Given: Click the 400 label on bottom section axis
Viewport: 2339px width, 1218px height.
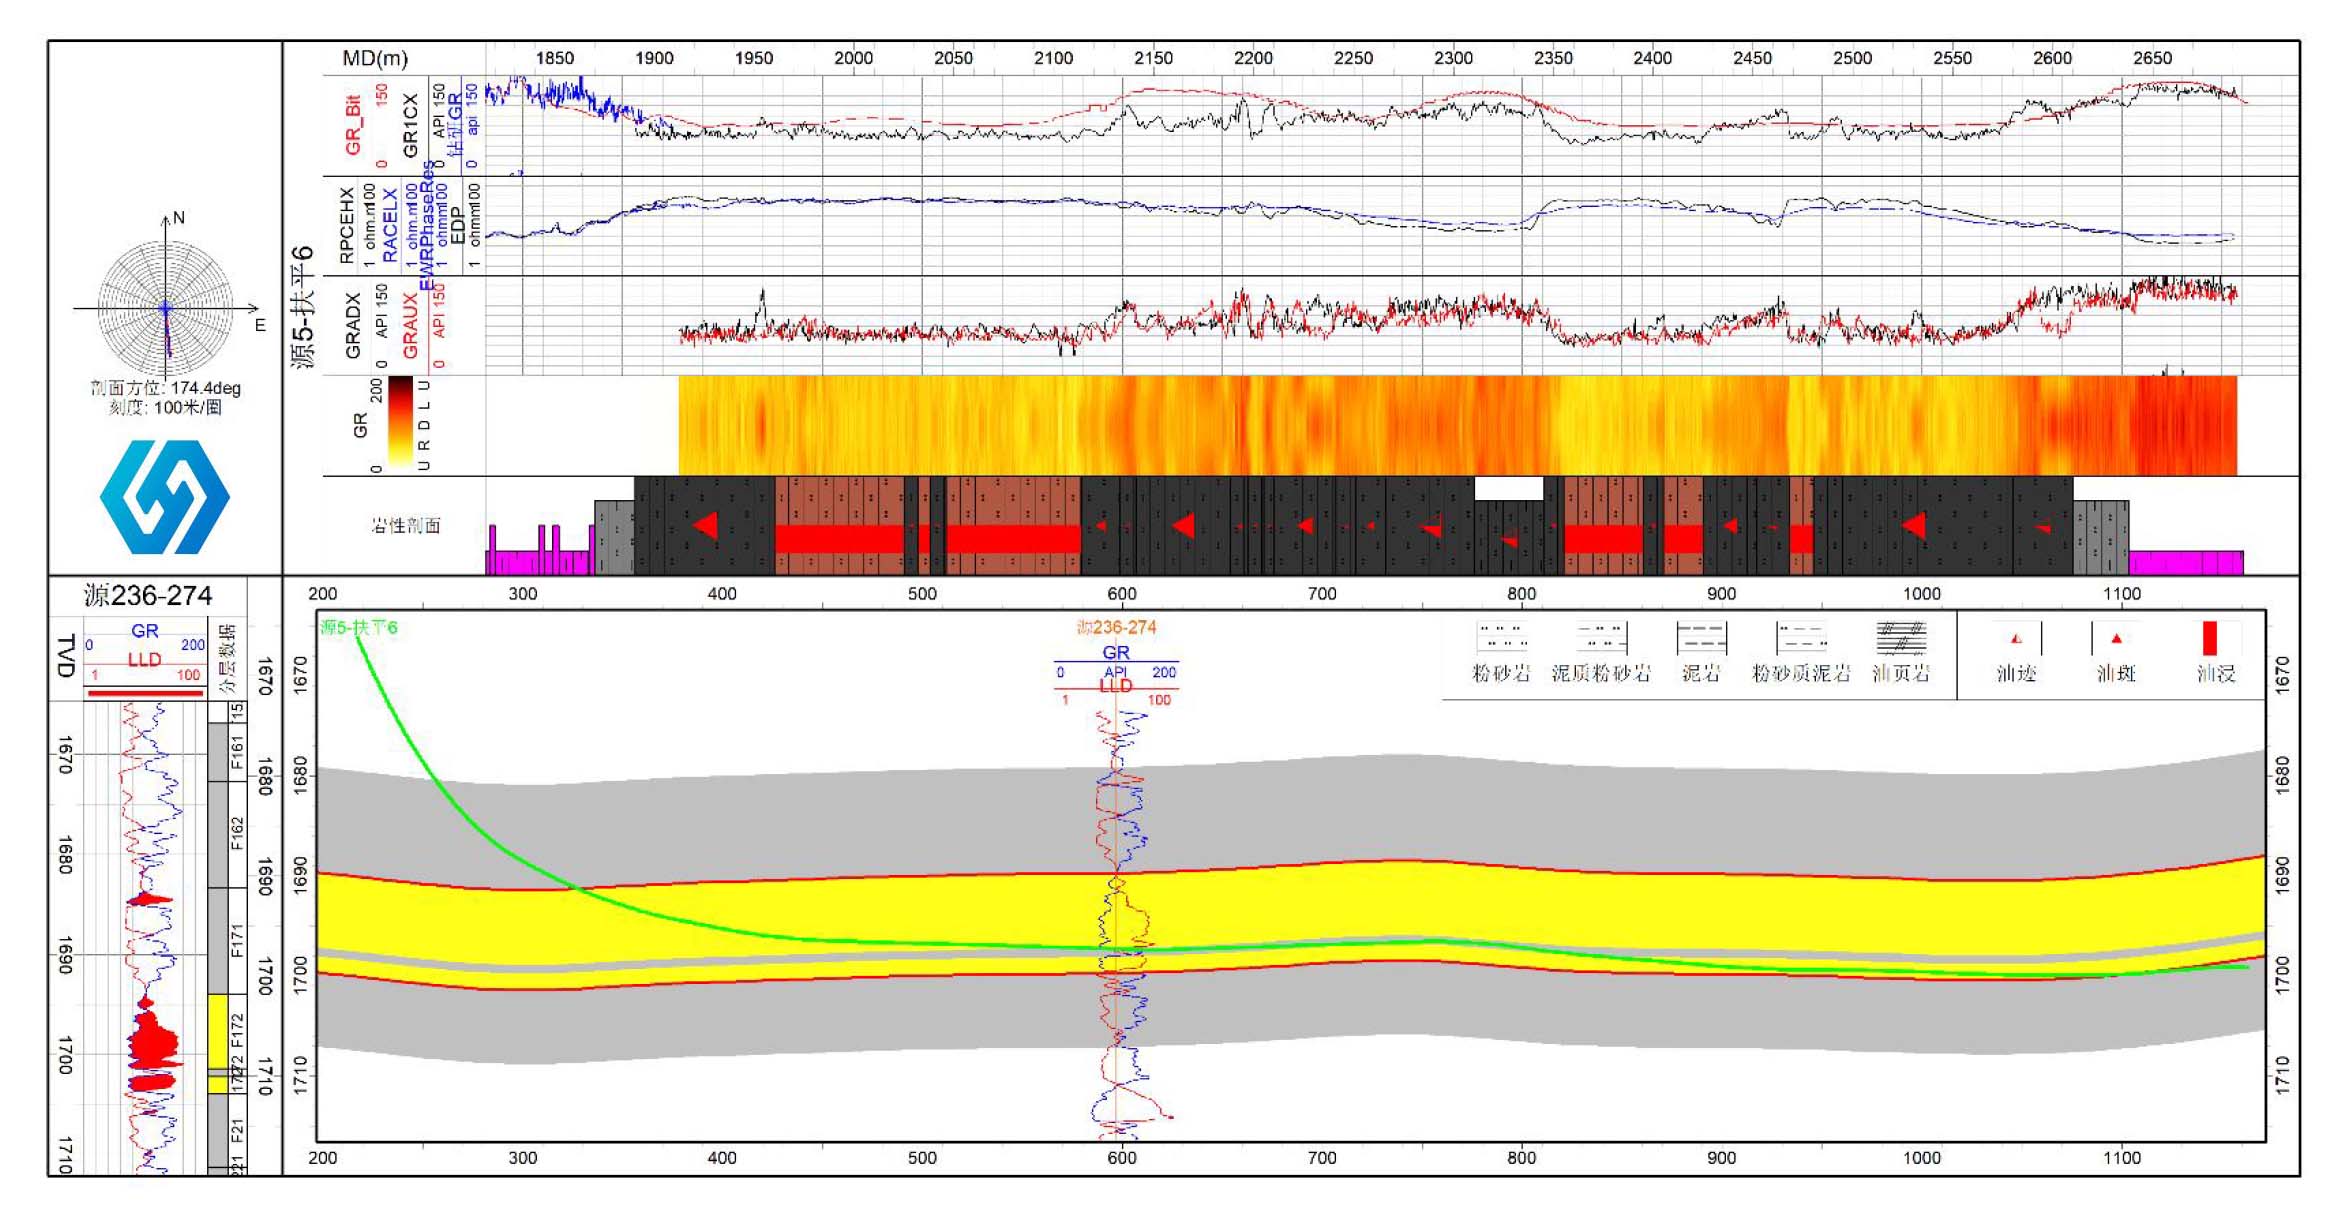Looking at the screenshot, I should pyautogui.click(x=722, y=1158).
